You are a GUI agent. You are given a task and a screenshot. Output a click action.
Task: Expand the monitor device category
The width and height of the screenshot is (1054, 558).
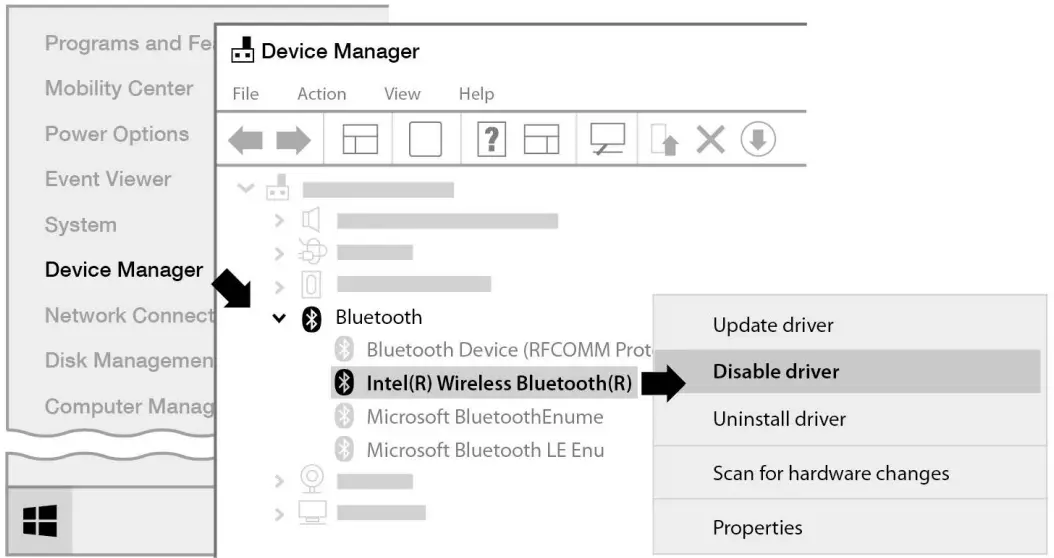pyautogui.click(x=280, y=514)
